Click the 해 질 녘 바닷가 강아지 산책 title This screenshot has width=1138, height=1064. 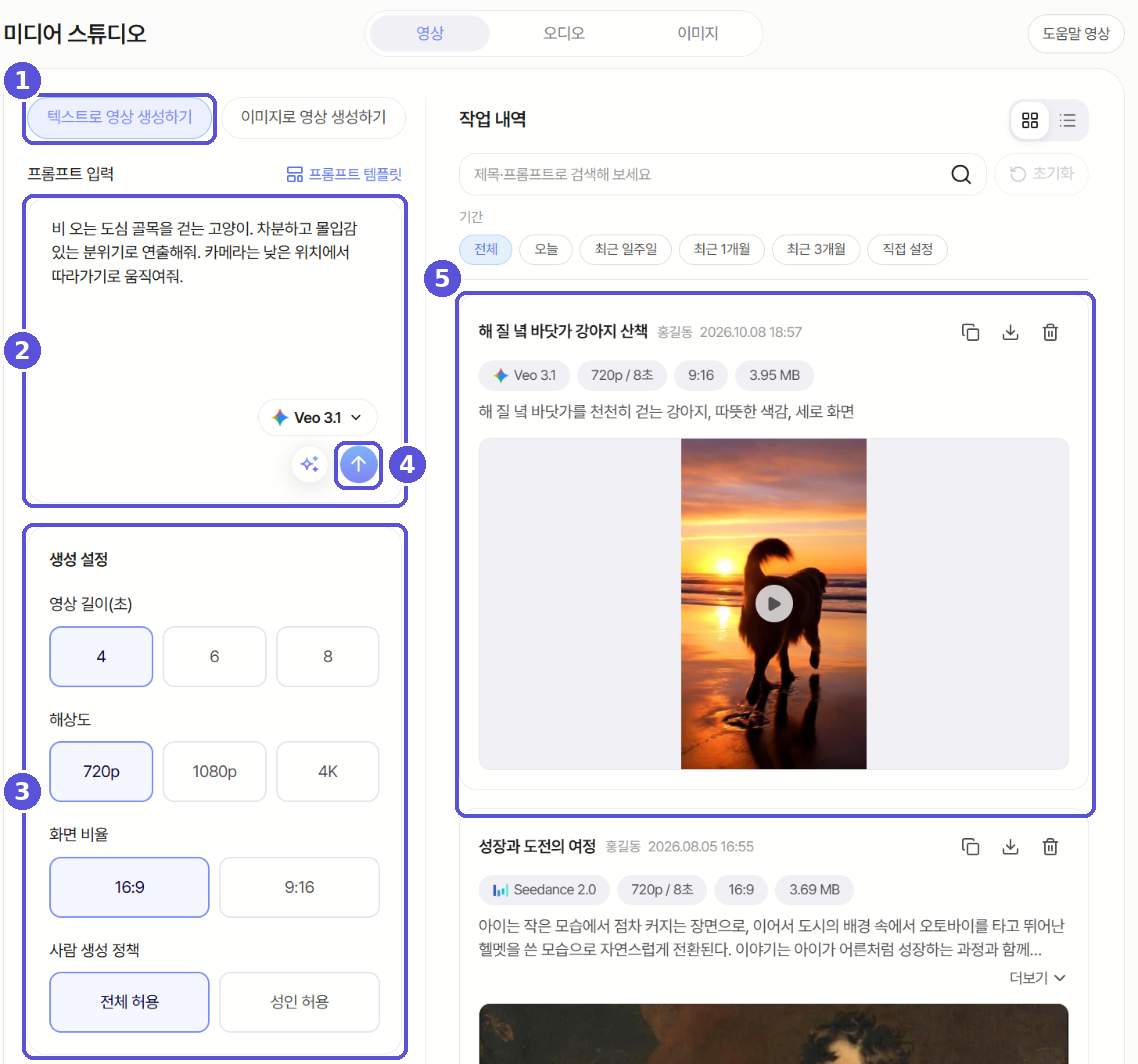[562, 332]
